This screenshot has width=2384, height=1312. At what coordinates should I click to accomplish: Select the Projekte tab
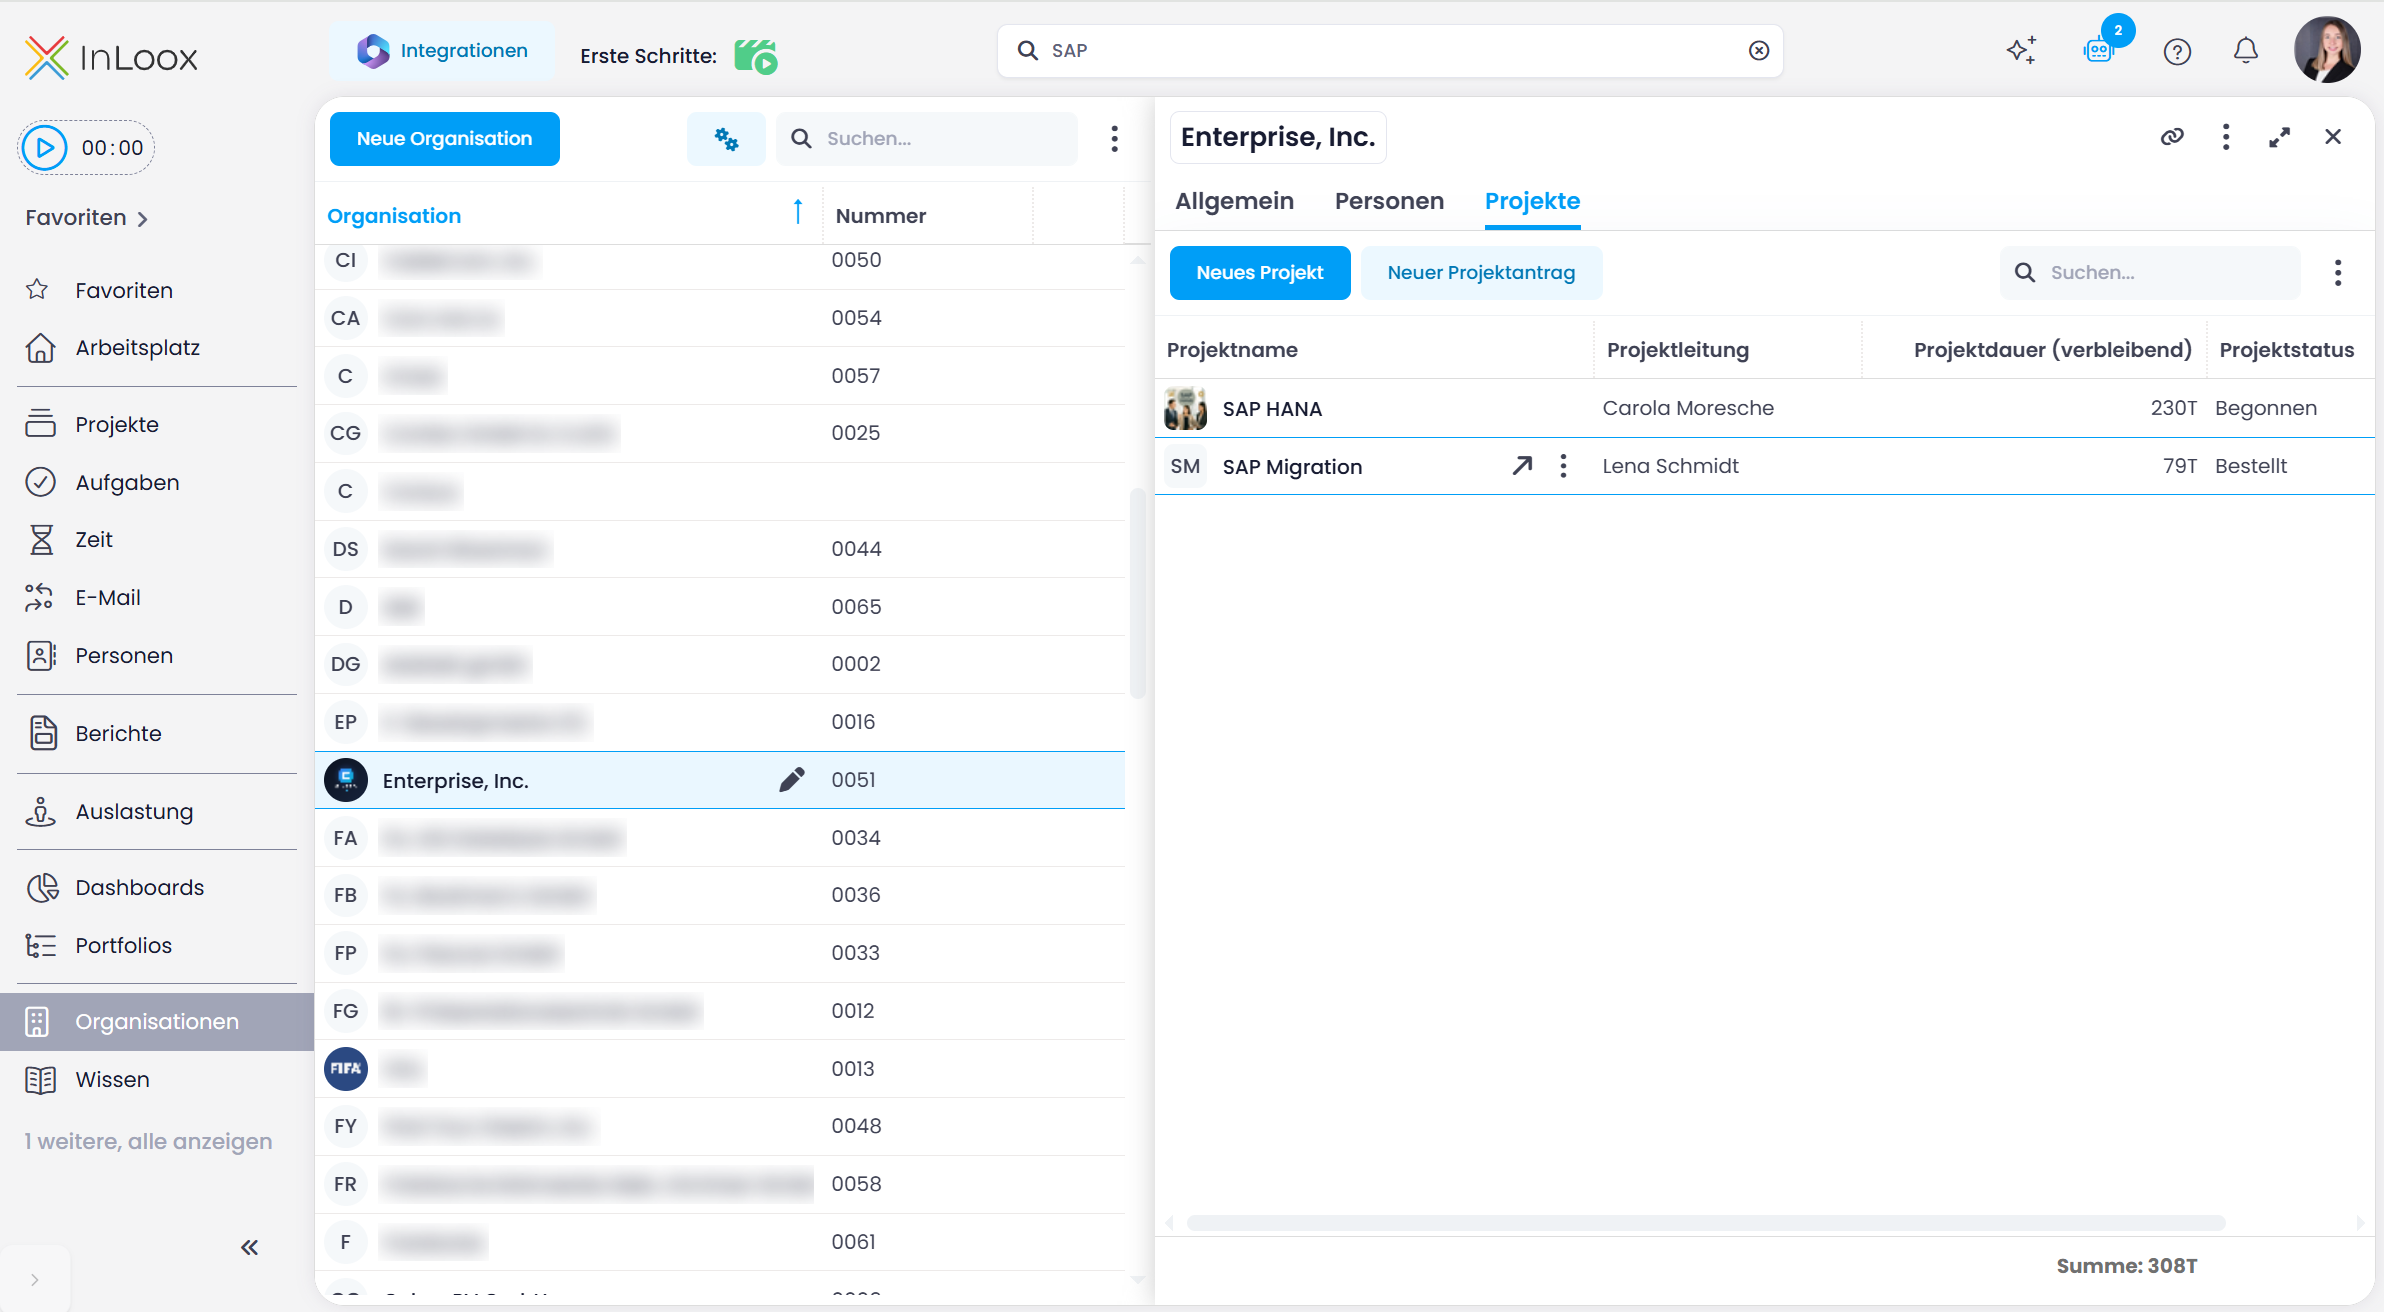(x=1532, y=201)
